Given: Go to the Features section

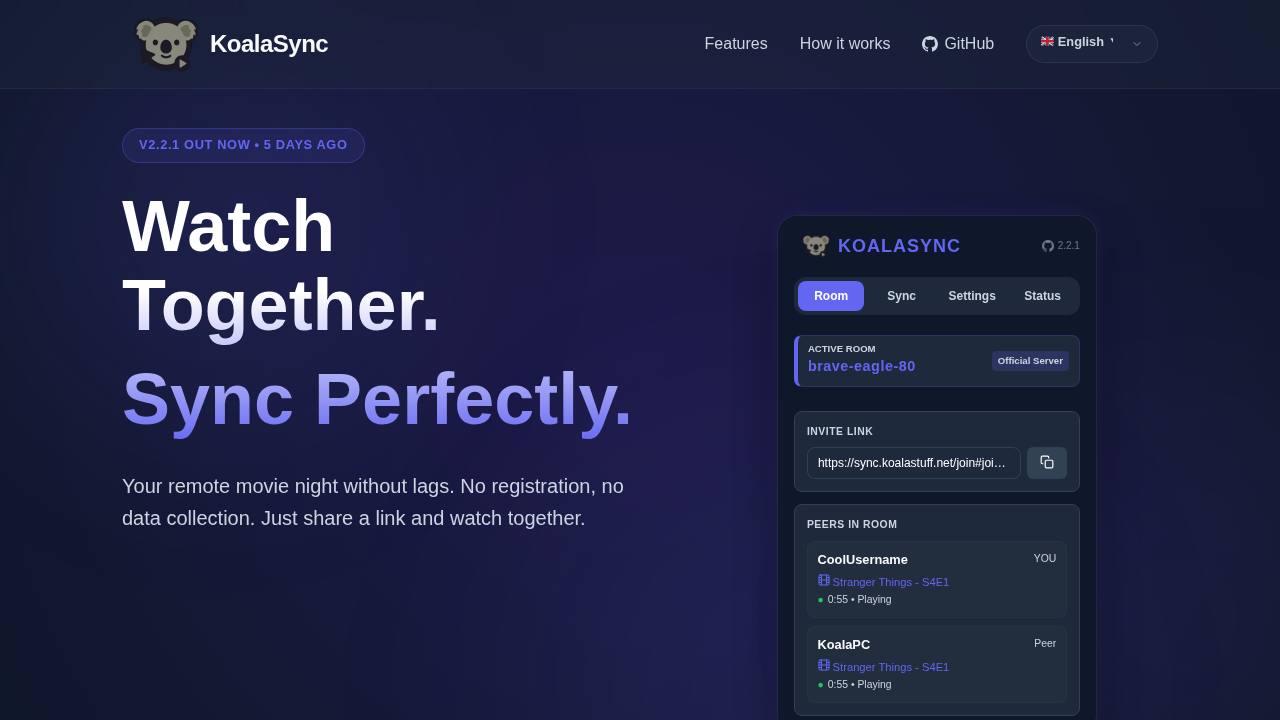Looking at the screenshot, I should coord(736,44).
